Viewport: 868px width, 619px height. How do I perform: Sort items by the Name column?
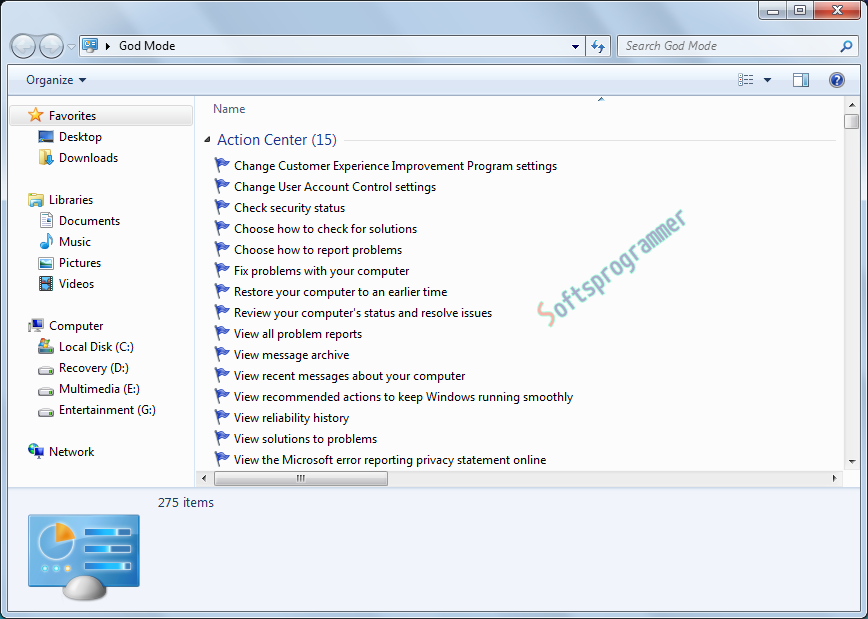coord(229,108)
